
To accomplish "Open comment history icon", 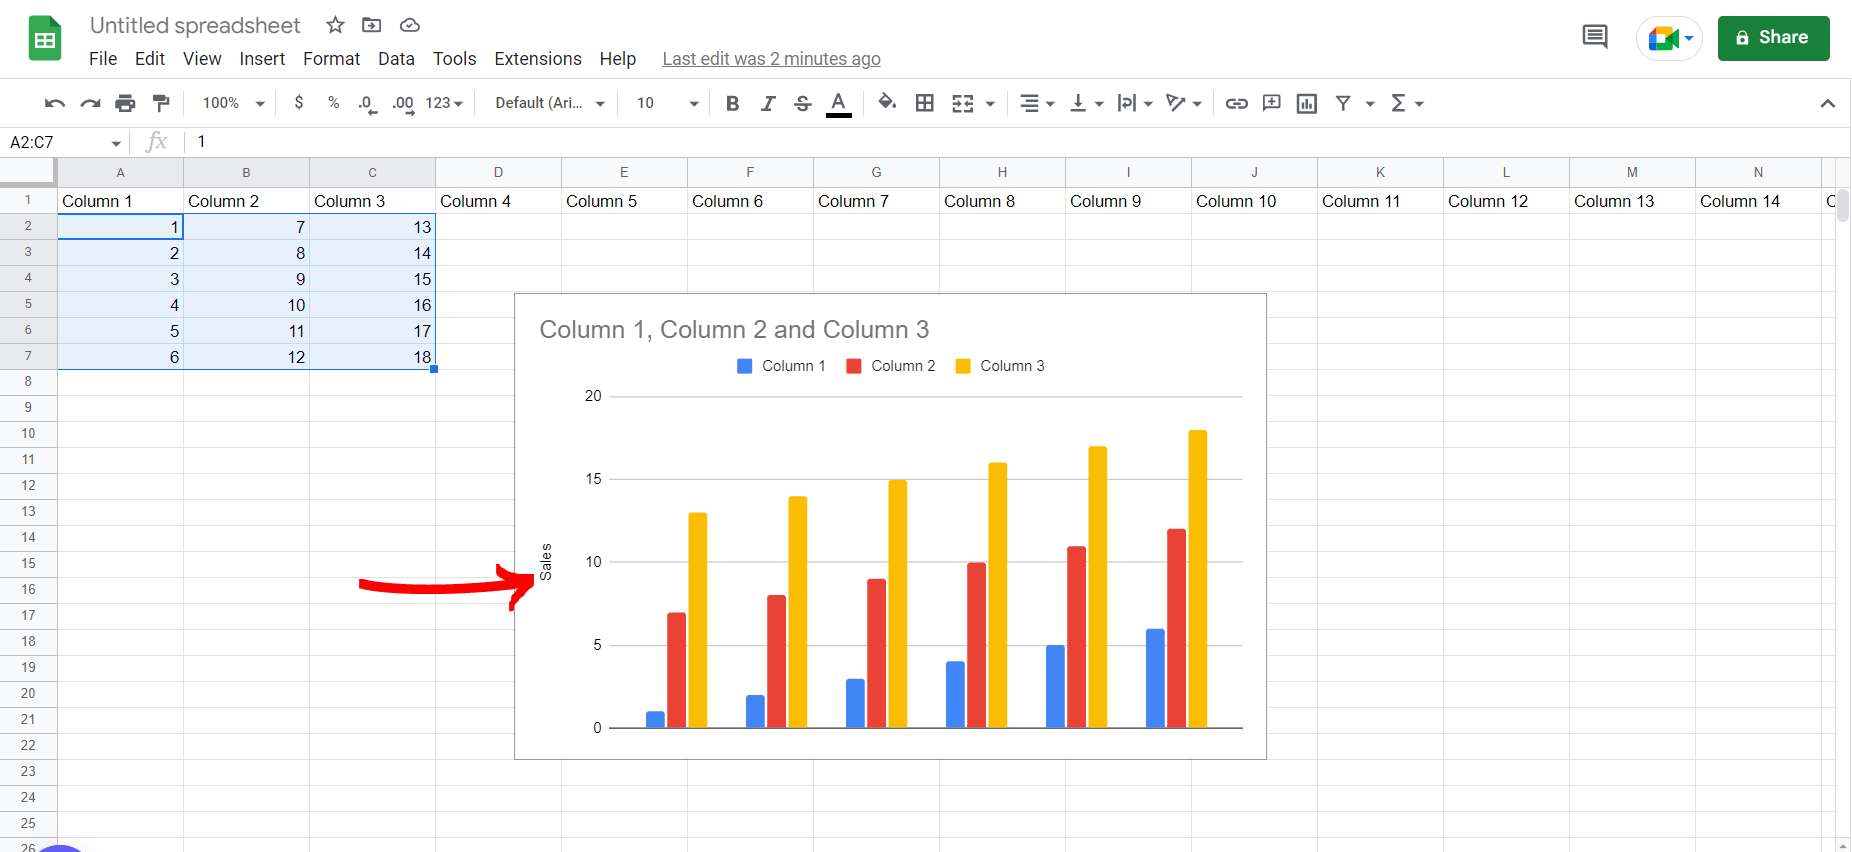I will (1595, 38).
